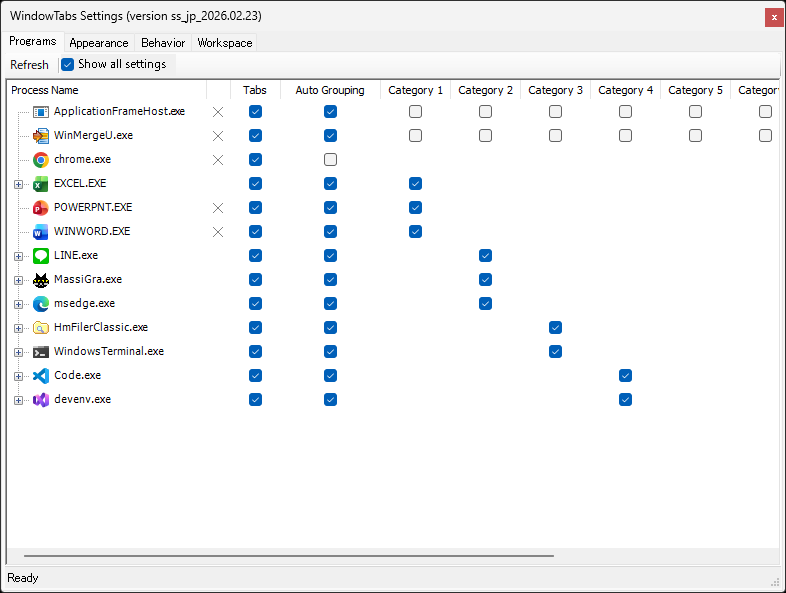Click the LINE.exe icon
Screen dimensions: 786x593
41,256
